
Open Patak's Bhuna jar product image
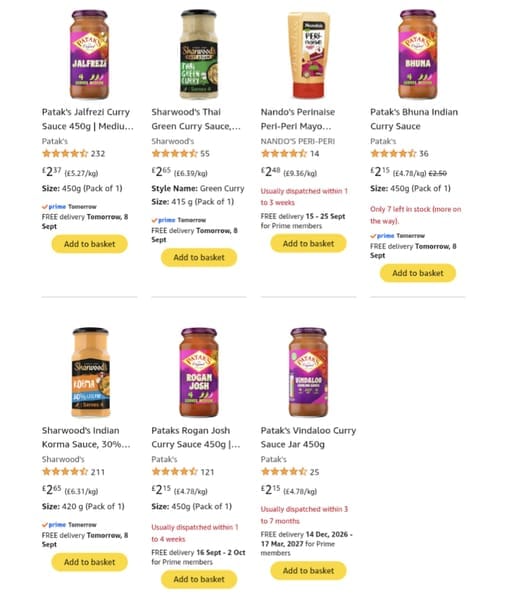(418, 54)
